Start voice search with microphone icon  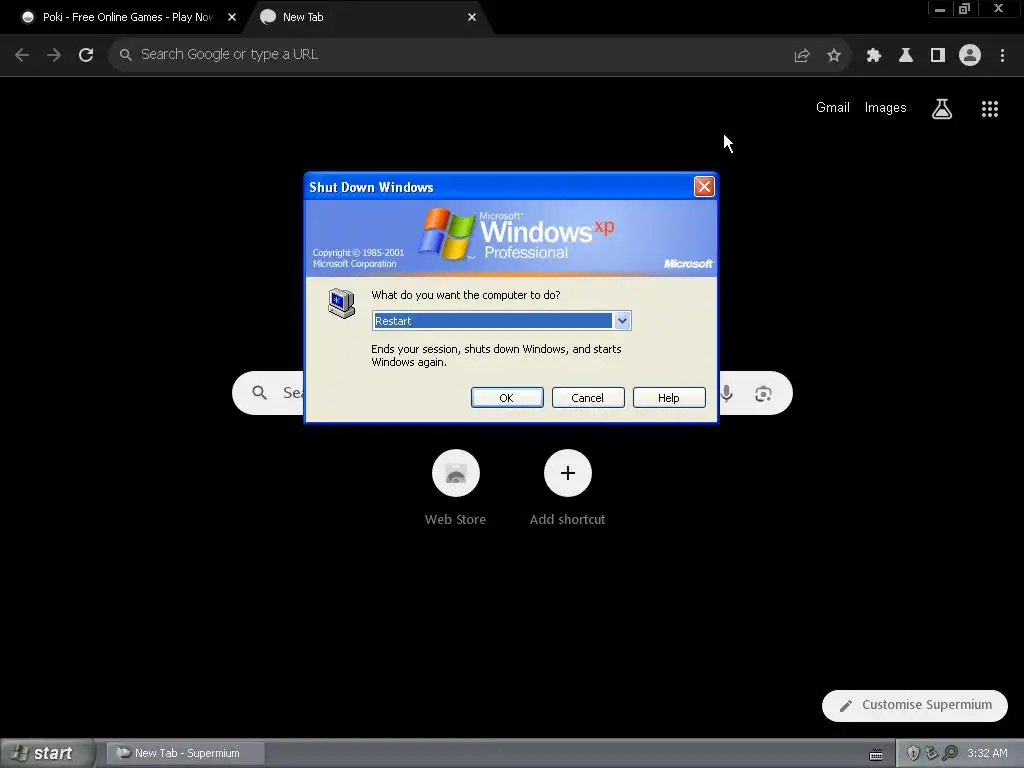point(727,393)
